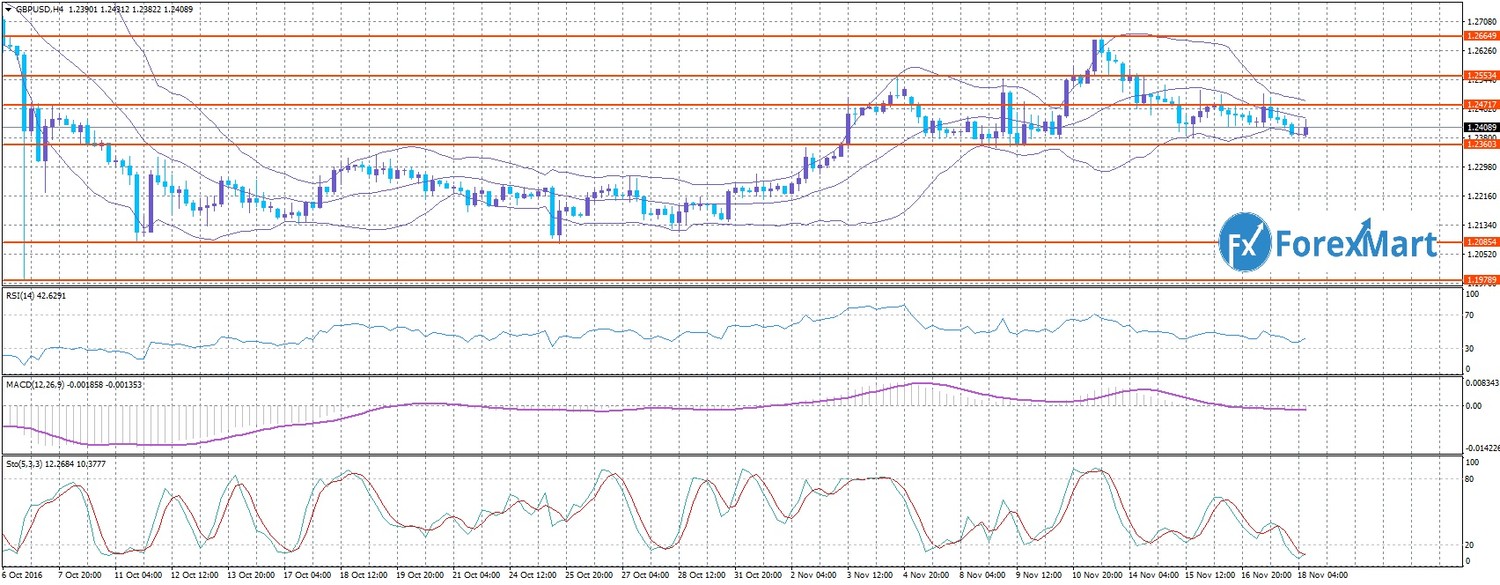Click the ForexMart FX circle logo

(1245, 243)
